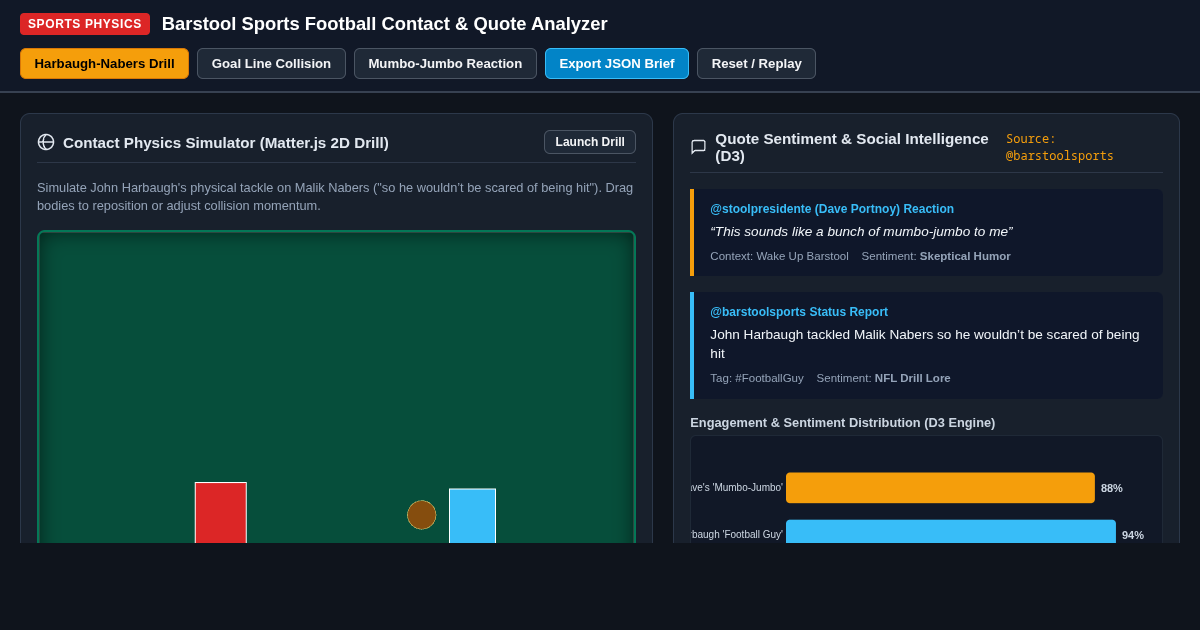Click the 'Sentiment: Skeptical Humor' text

click(936, 256)
